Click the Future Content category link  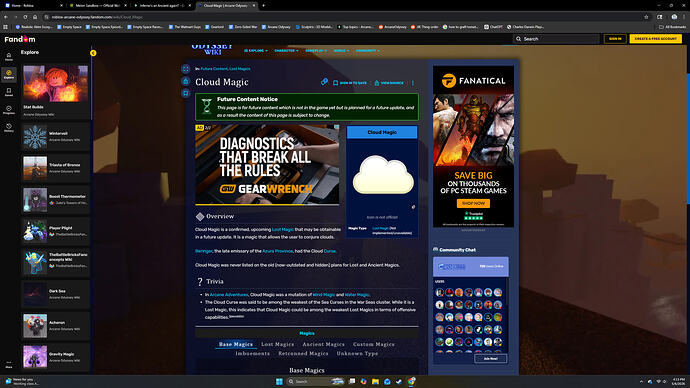click(214, 69)
